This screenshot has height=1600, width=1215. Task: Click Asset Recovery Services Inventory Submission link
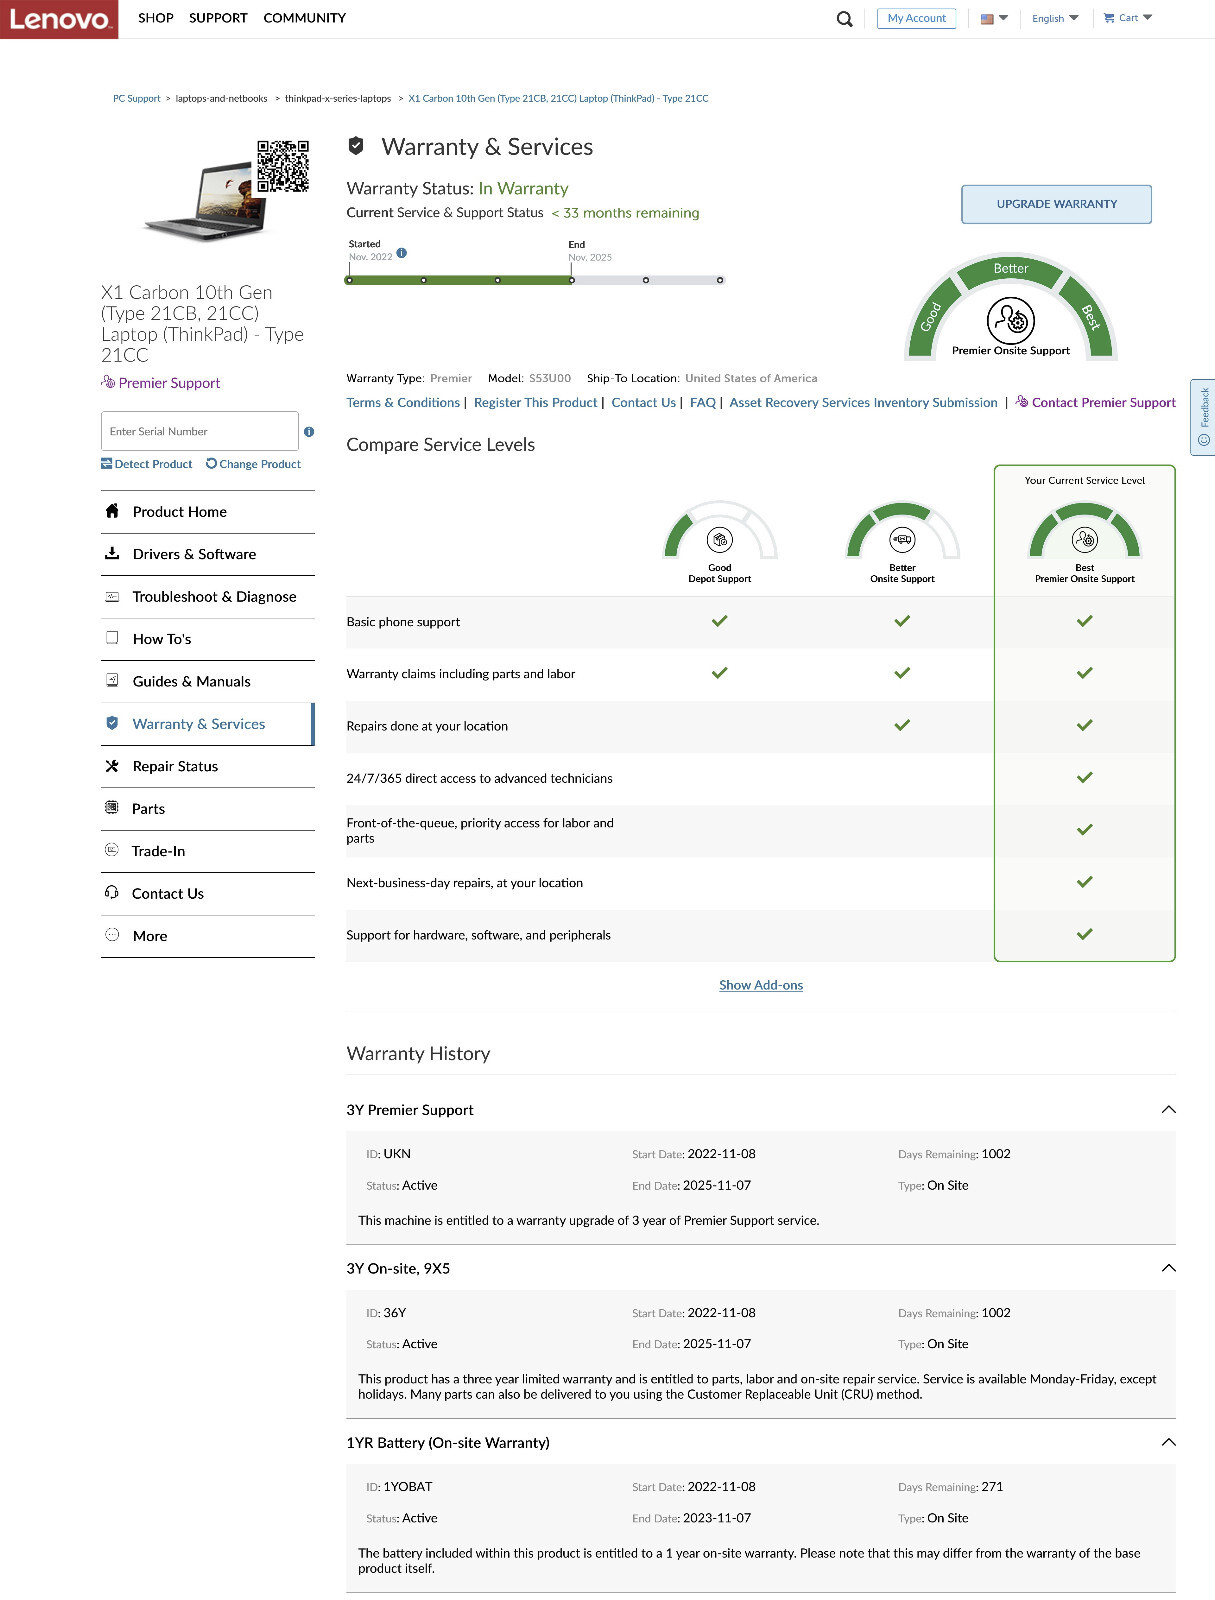864,402
